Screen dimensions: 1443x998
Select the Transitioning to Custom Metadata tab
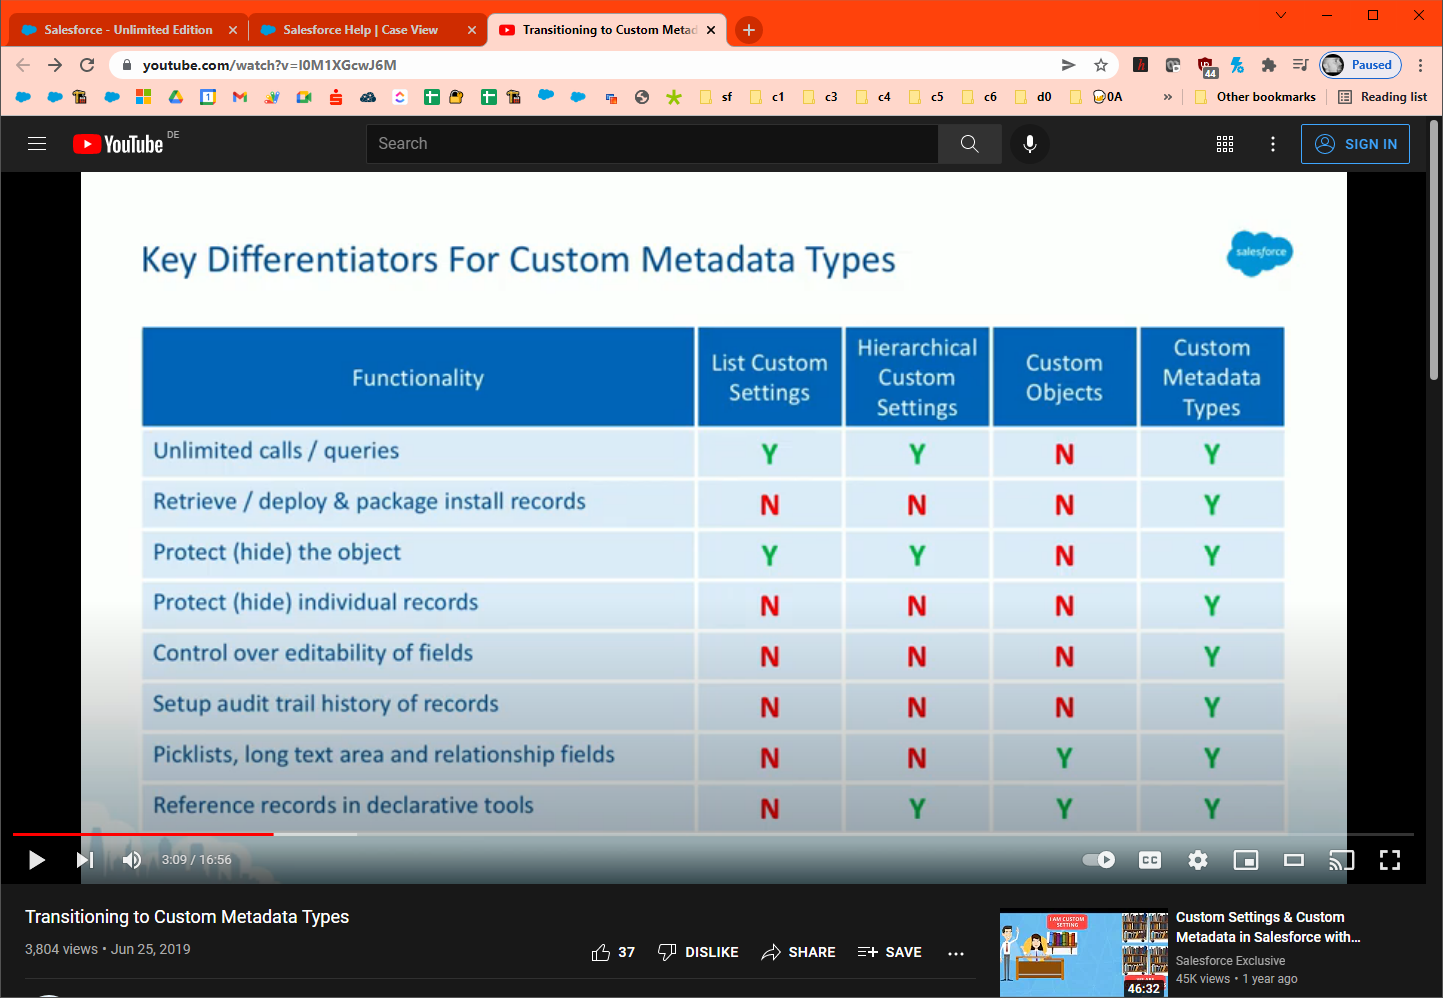point(609,30)
